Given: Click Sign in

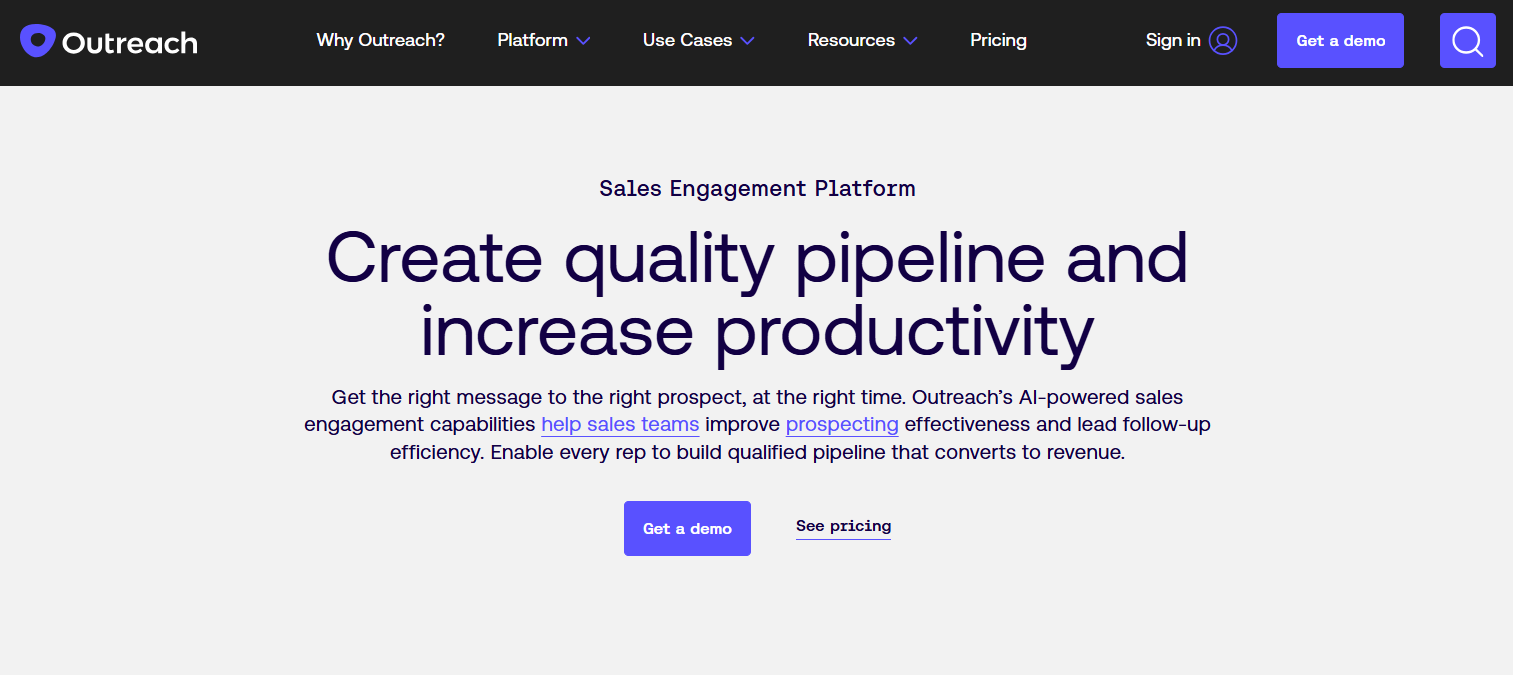Looking at the screenshot, I should click(1172, 40).
